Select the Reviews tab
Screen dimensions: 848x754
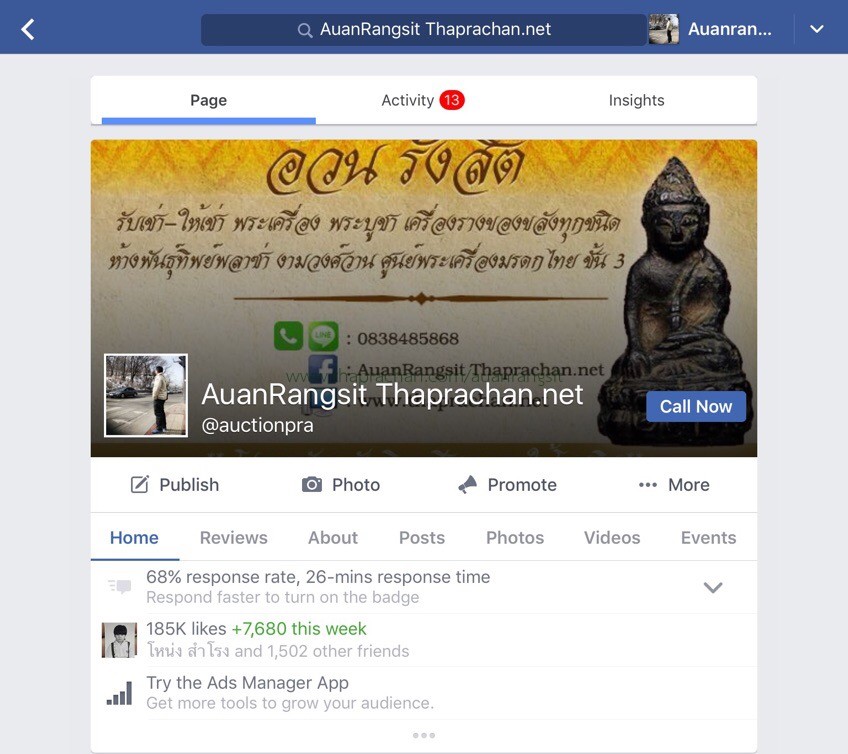click(234, 537)
